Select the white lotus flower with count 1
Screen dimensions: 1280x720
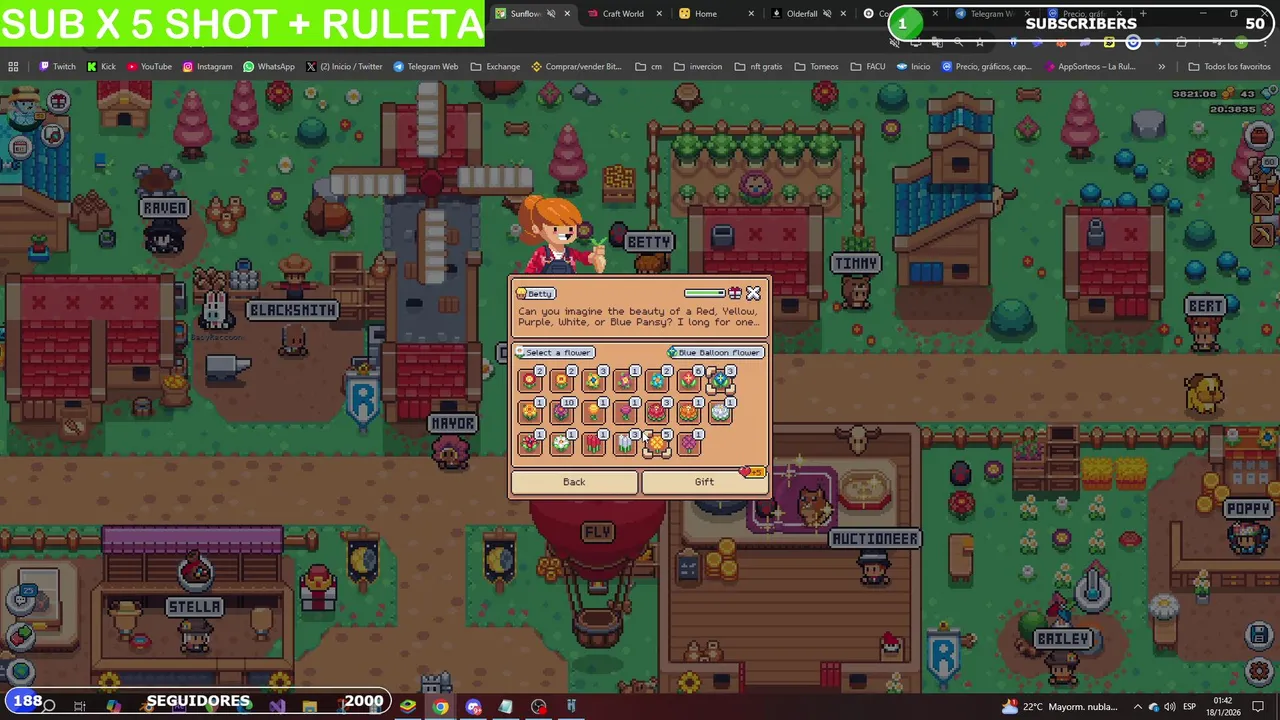point(721,412)
